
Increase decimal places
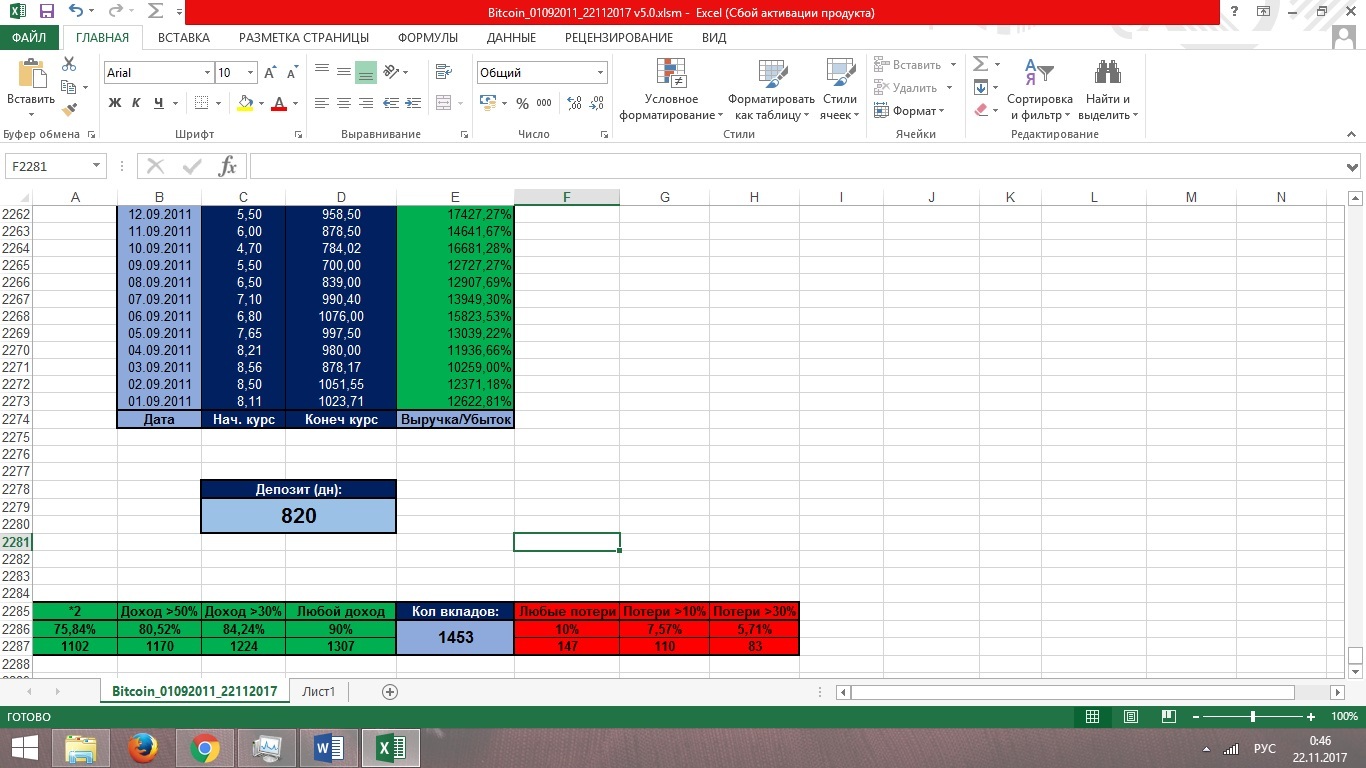coord(574,103)
